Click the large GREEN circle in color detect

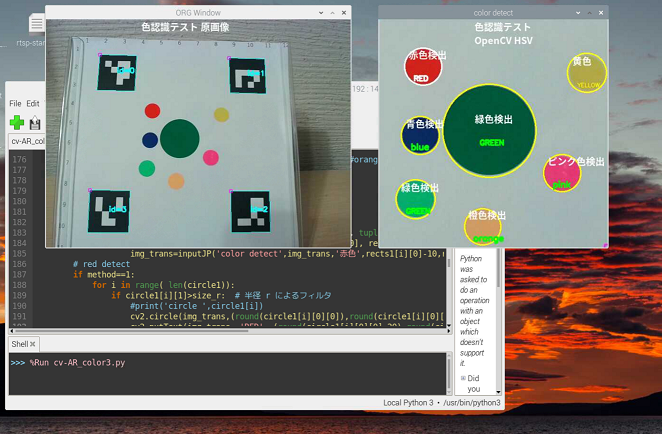(490, 130)
